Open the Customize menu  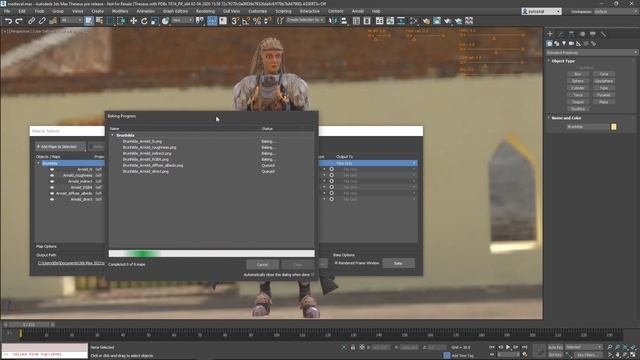click(258, 11)
